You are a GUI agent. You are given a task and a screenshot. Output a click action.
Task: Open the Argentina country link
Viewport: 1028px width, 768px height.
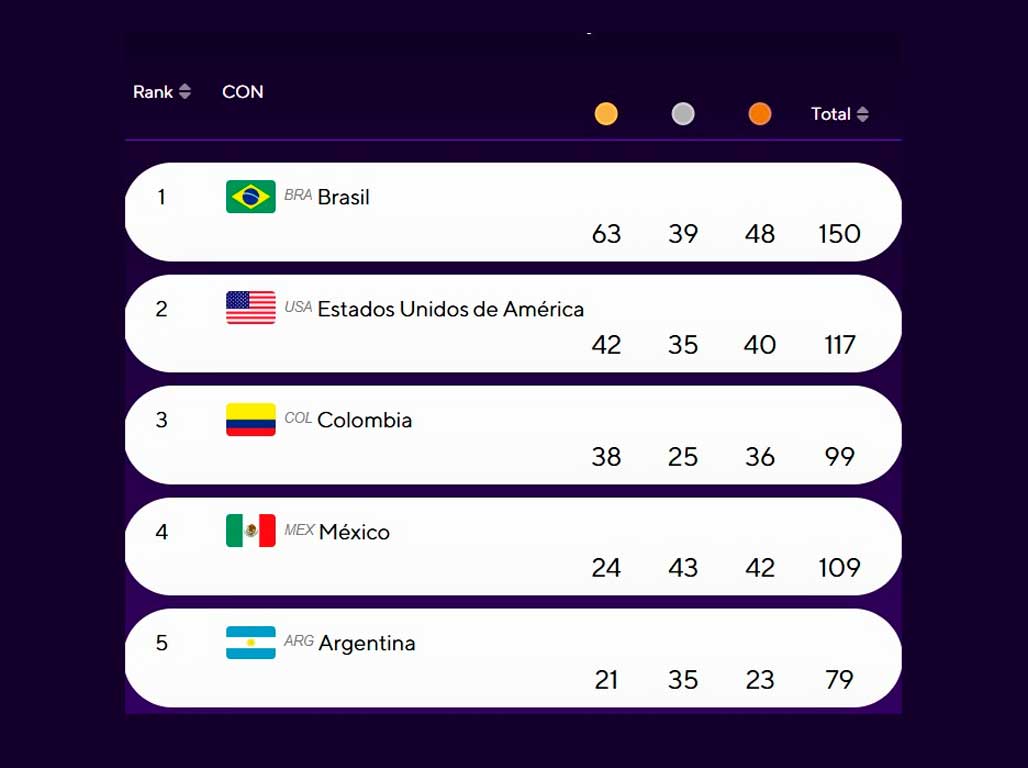tap(366, 643)
